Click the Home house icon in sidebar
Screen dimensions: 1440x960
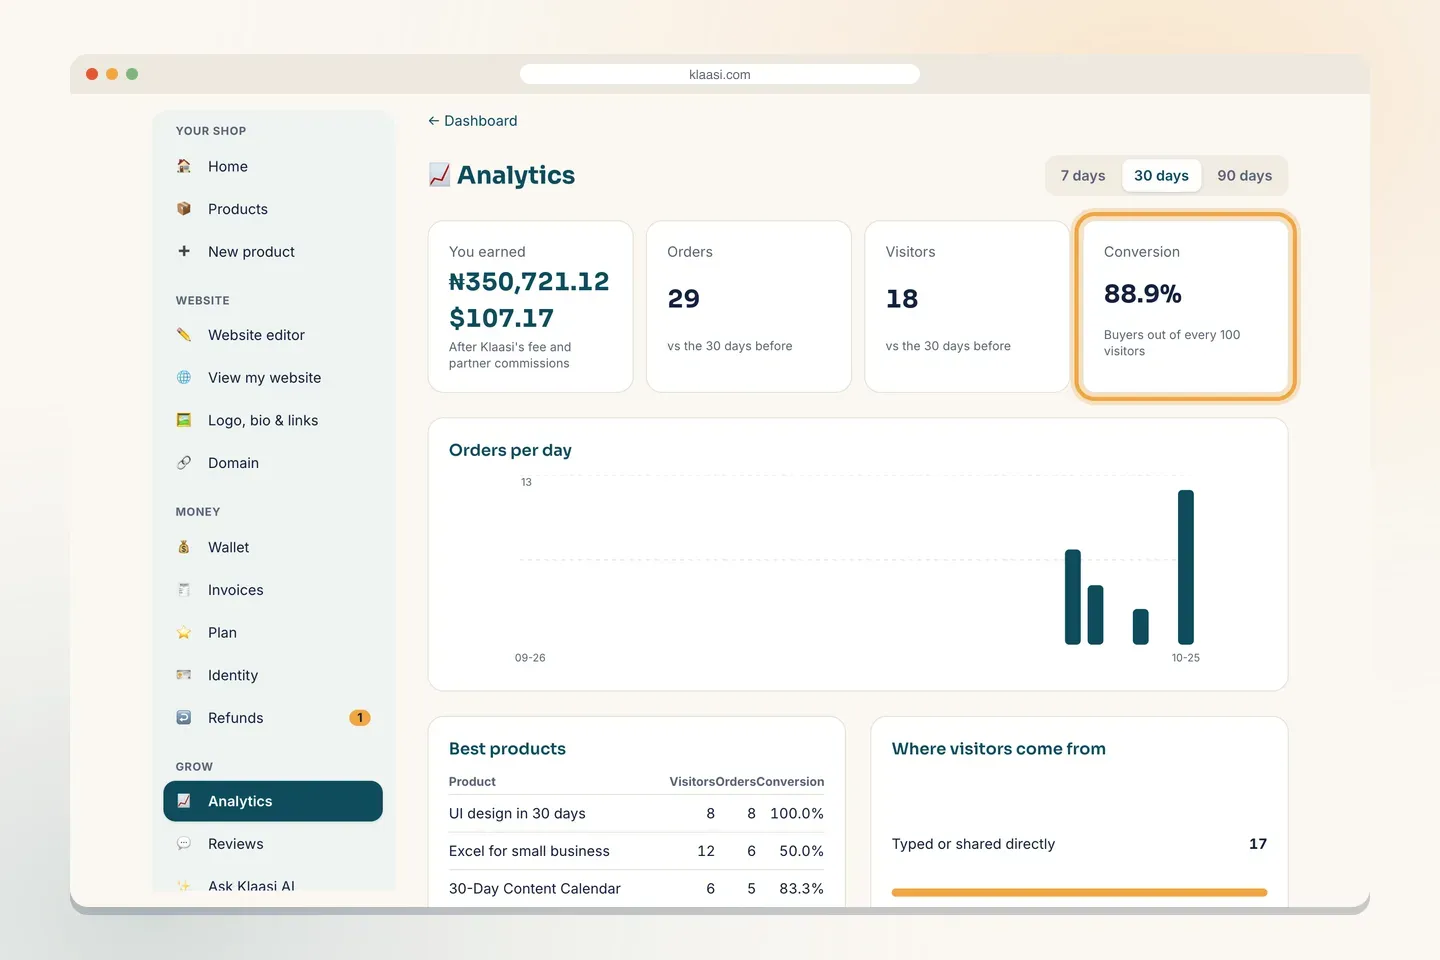tap(184, 166)
